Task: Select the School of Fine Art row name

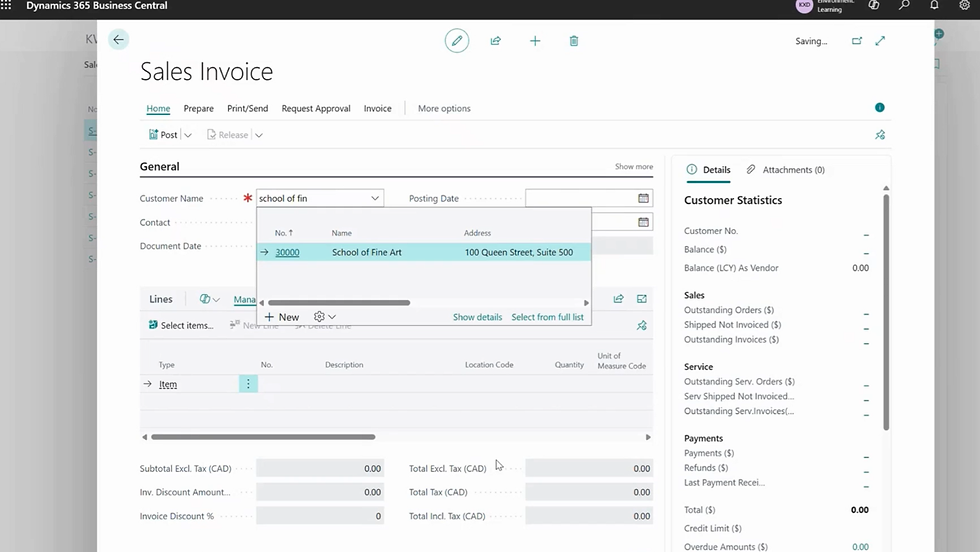Action: pos(367,252)
